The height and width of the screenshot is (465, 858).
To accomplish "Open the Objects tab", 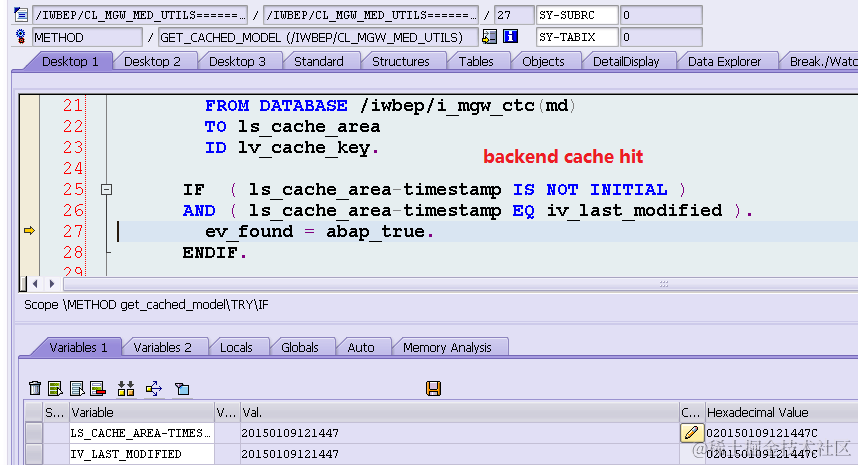I will pos(543,61).
